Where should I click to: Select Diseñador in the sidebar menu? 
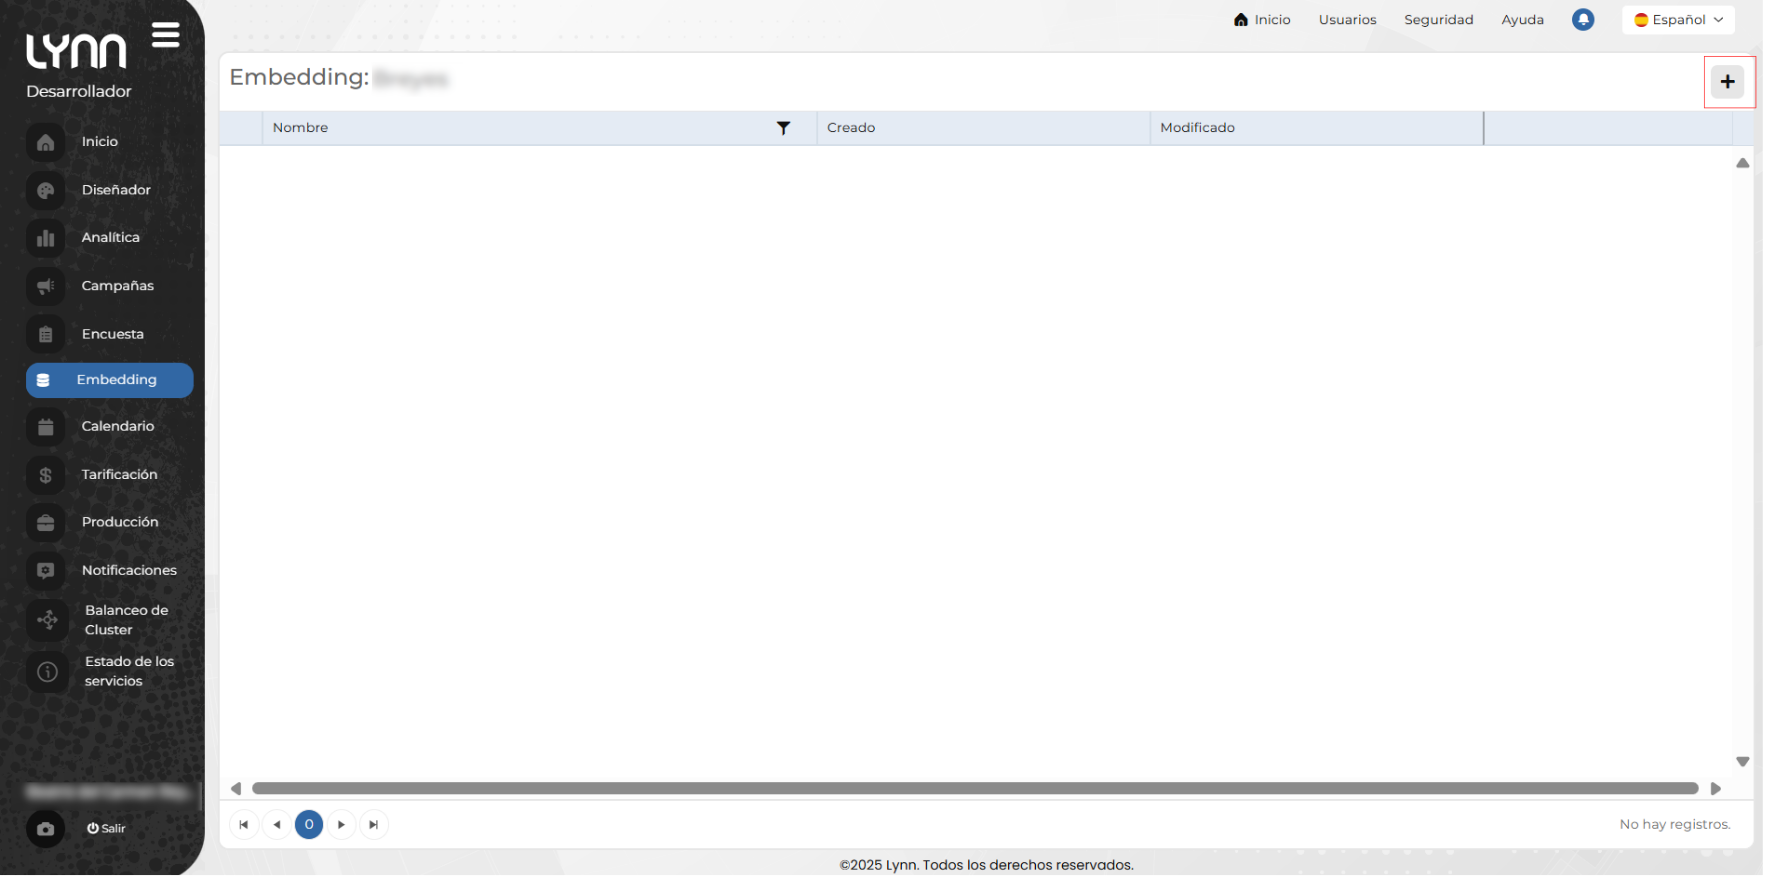(116, 190)
